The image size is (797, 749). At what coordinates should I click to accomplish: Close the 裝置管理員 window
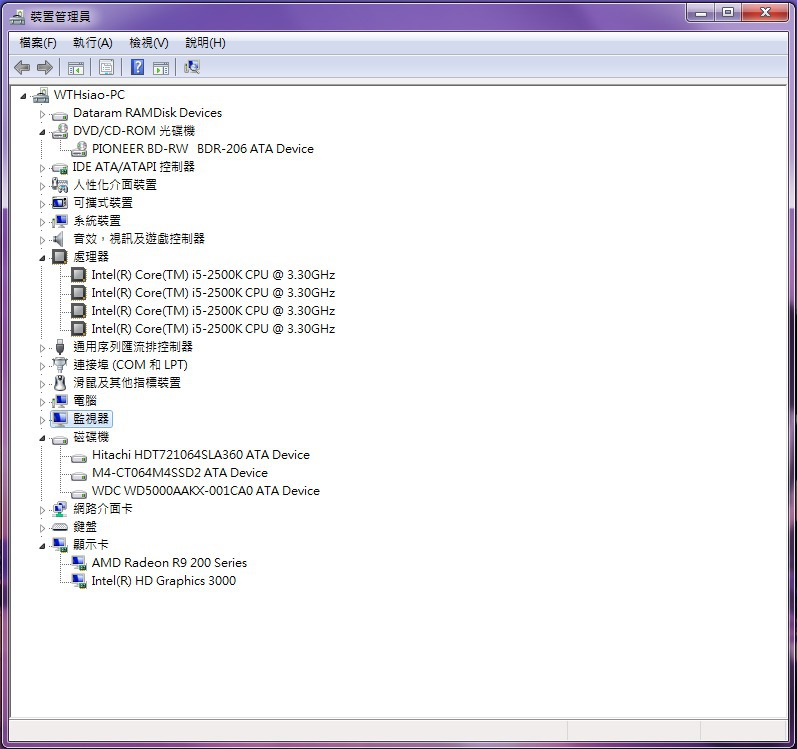click(765, 12)
